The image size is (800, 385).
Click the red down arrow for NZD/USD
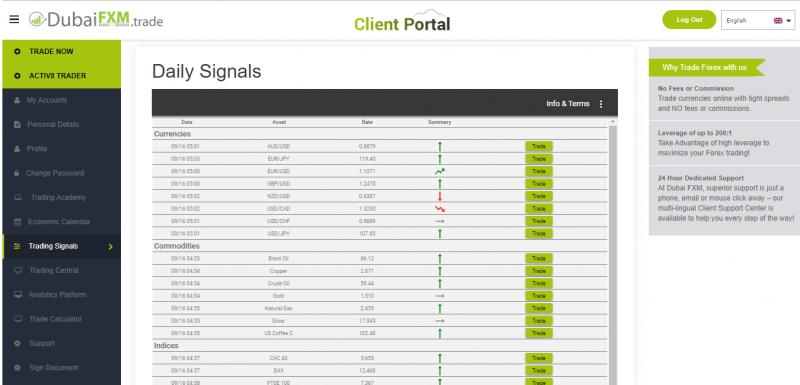coord(440,196)
